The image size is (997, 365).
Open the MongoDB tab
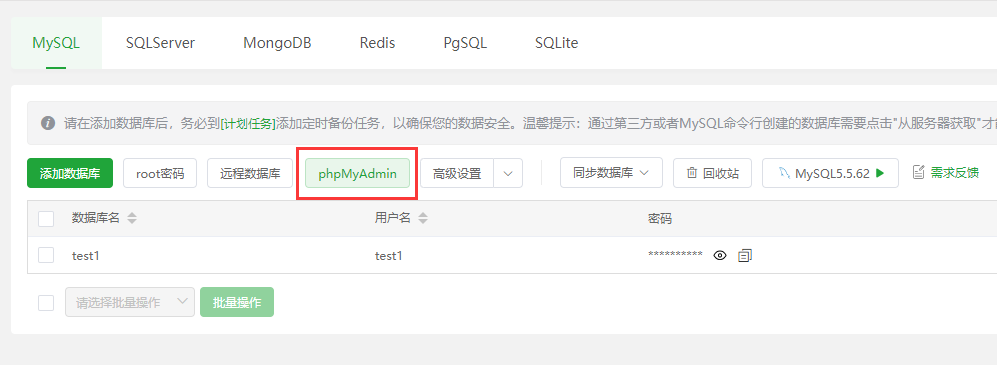(277, 43)
